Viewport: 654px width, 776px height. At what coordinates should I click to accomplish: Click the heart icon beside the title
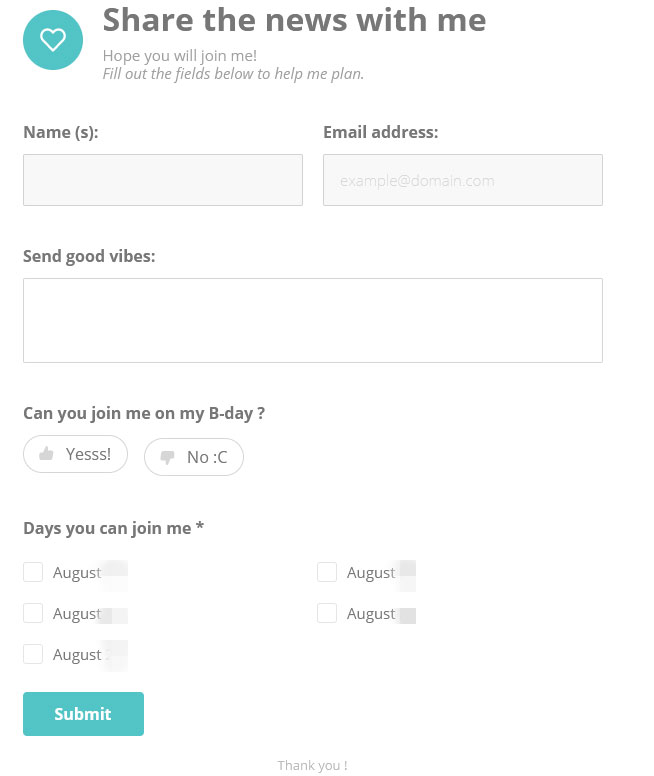[x=53, y=40]
